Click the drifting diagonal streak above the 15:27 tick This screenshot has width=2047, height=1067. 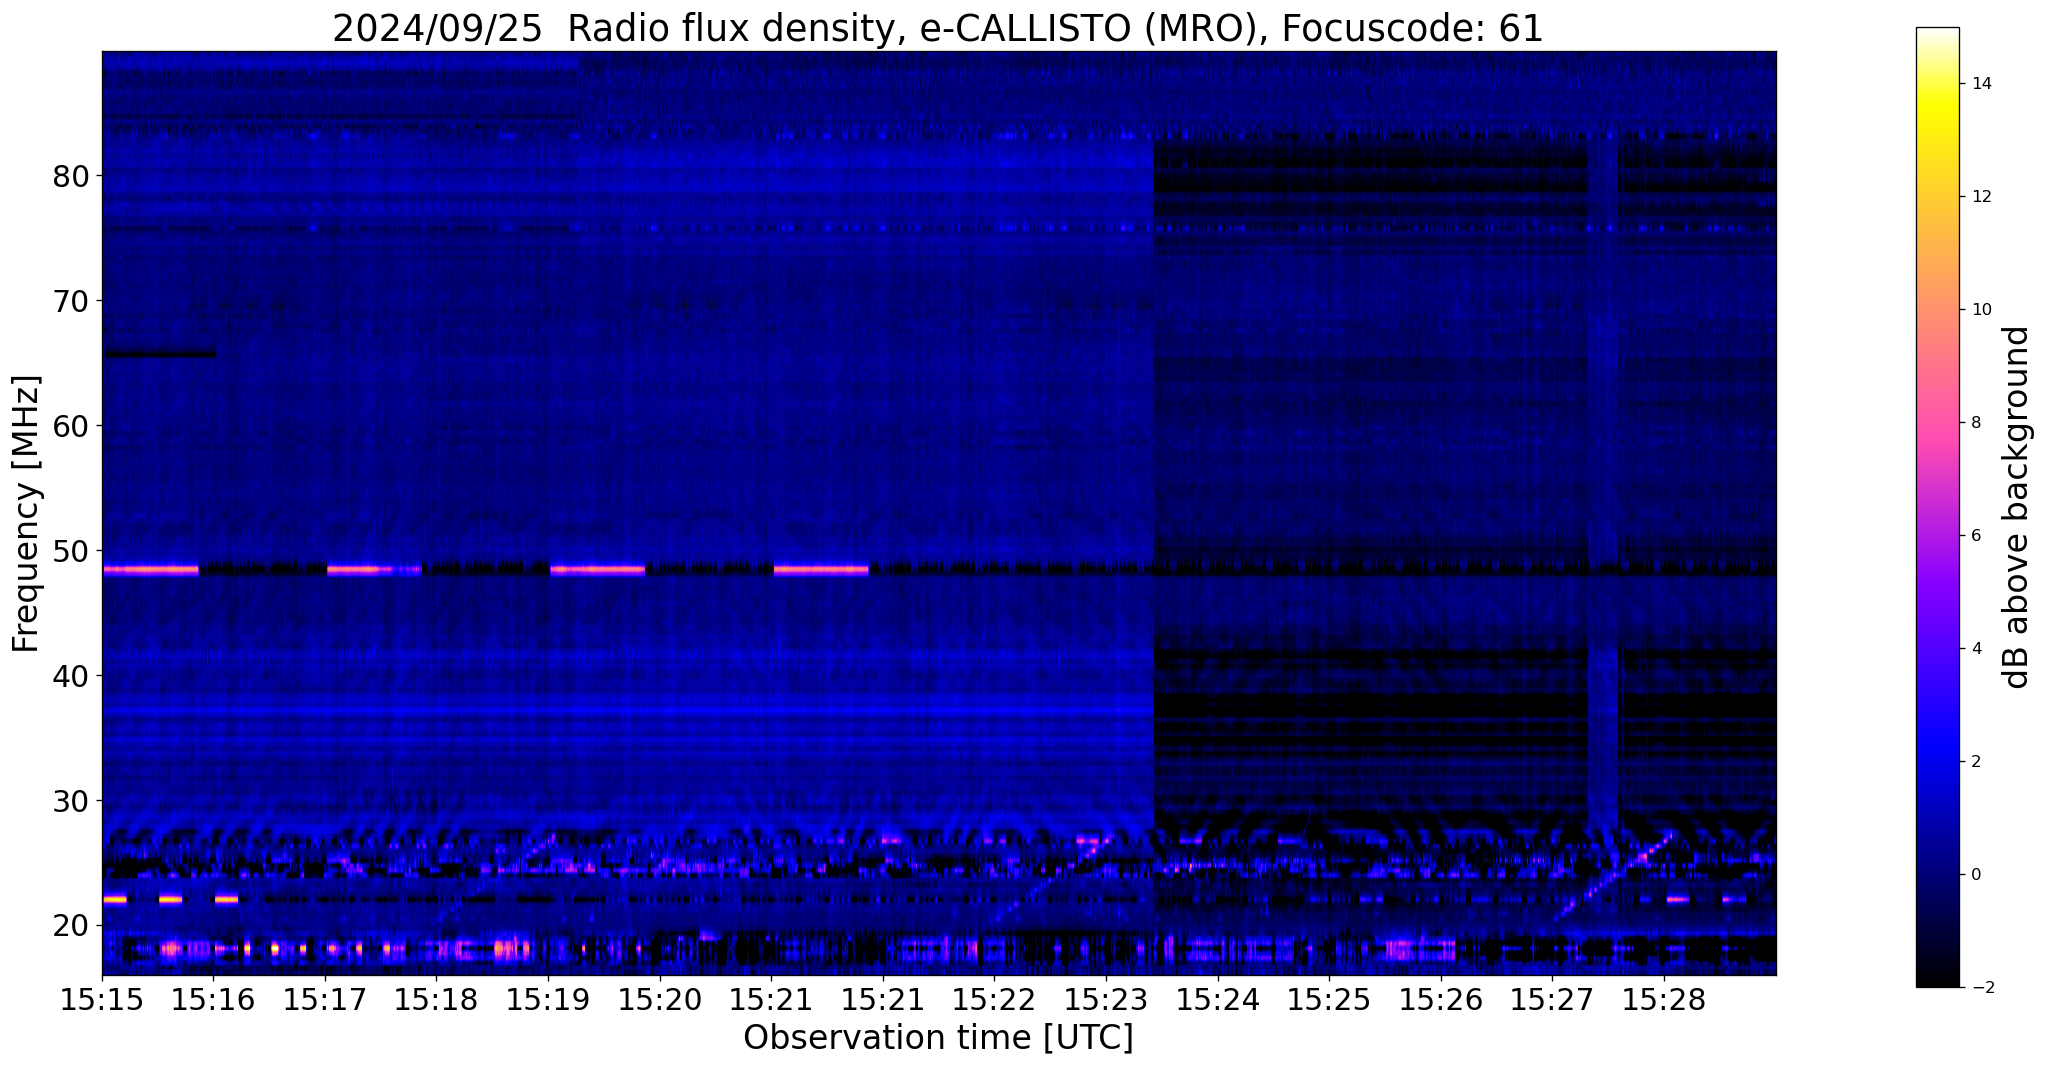coord(1615,875)
